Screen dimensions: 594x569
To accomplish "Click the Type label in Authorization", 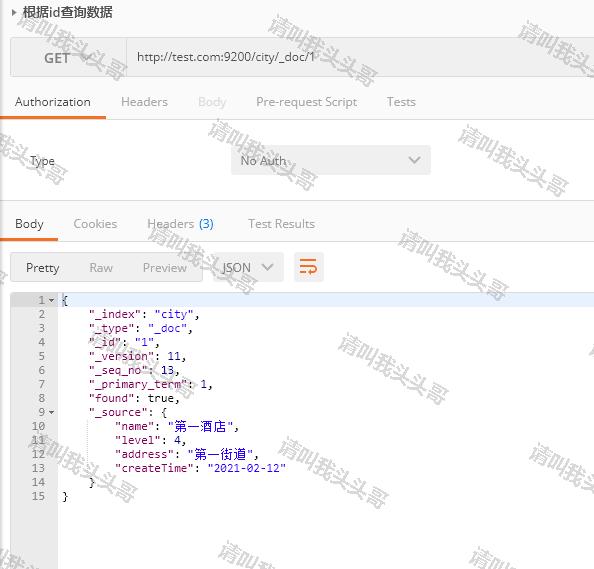I will (x=42, y=161).
